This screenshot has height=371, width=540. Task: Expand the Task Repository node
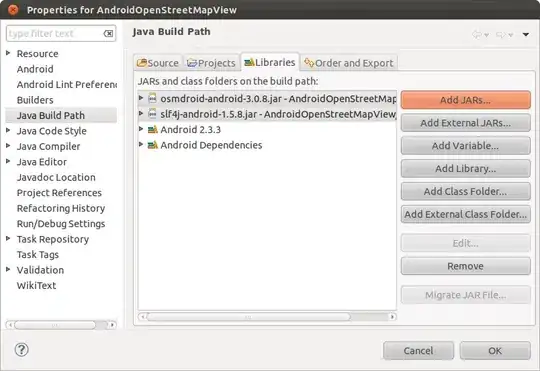(x=8, y=238)
